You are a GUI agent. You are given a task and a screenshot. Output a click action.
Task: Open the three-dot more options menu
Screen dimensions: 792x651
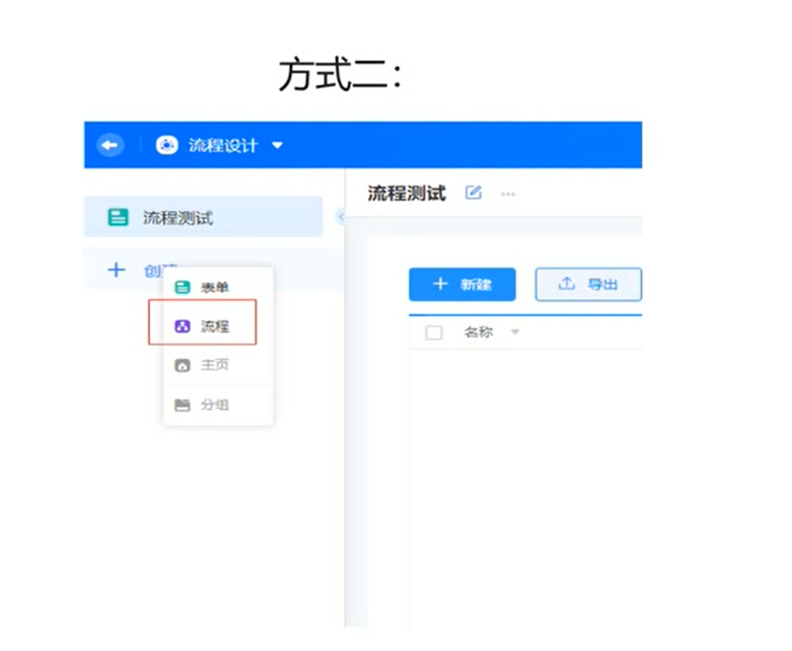(508, 194)
